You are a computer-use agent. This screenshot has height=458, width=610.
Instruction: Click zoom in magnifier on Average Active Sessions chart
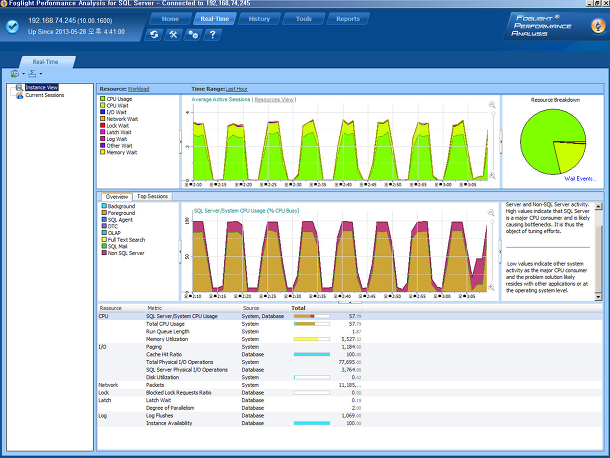point(492,175)
